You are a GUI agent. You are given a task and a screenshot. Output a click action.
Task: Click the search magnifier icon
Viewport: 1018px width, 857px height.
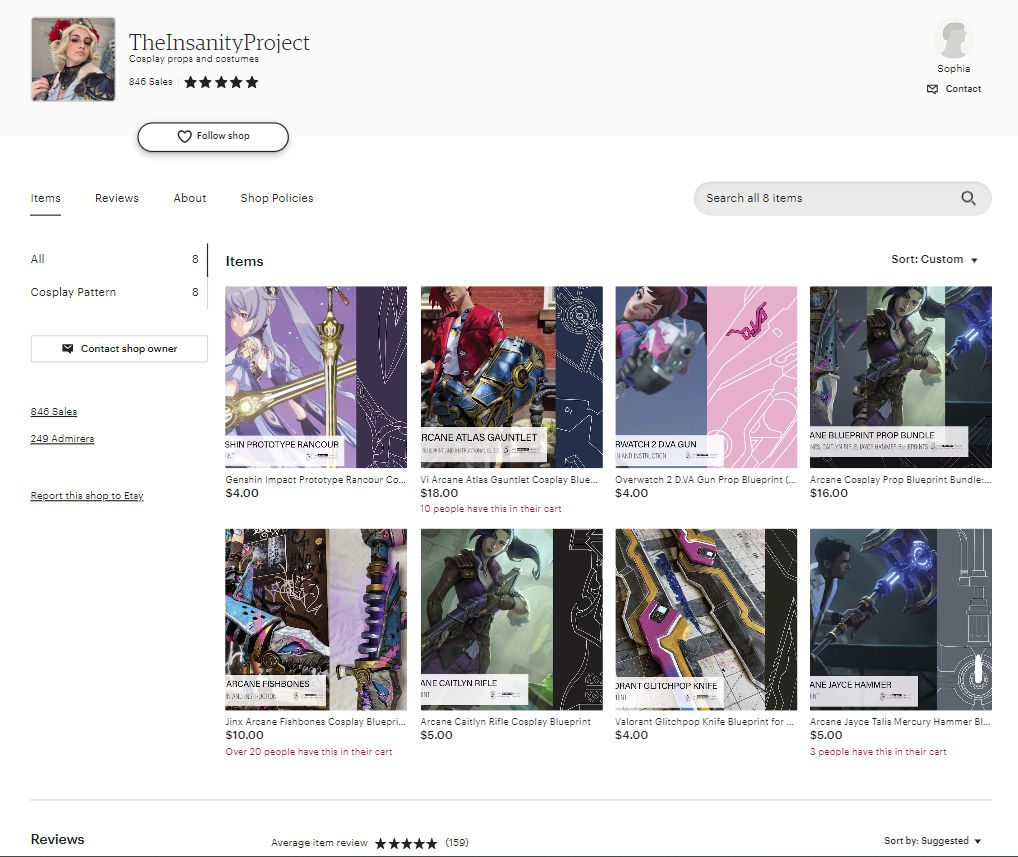click(x=968, y=198)
